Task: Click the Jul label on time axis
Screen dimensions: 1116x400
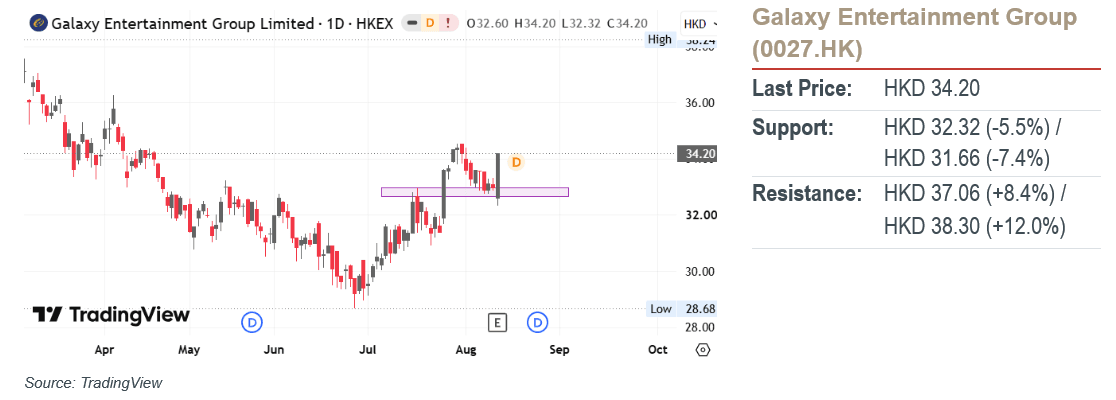Action: (367, 350)
